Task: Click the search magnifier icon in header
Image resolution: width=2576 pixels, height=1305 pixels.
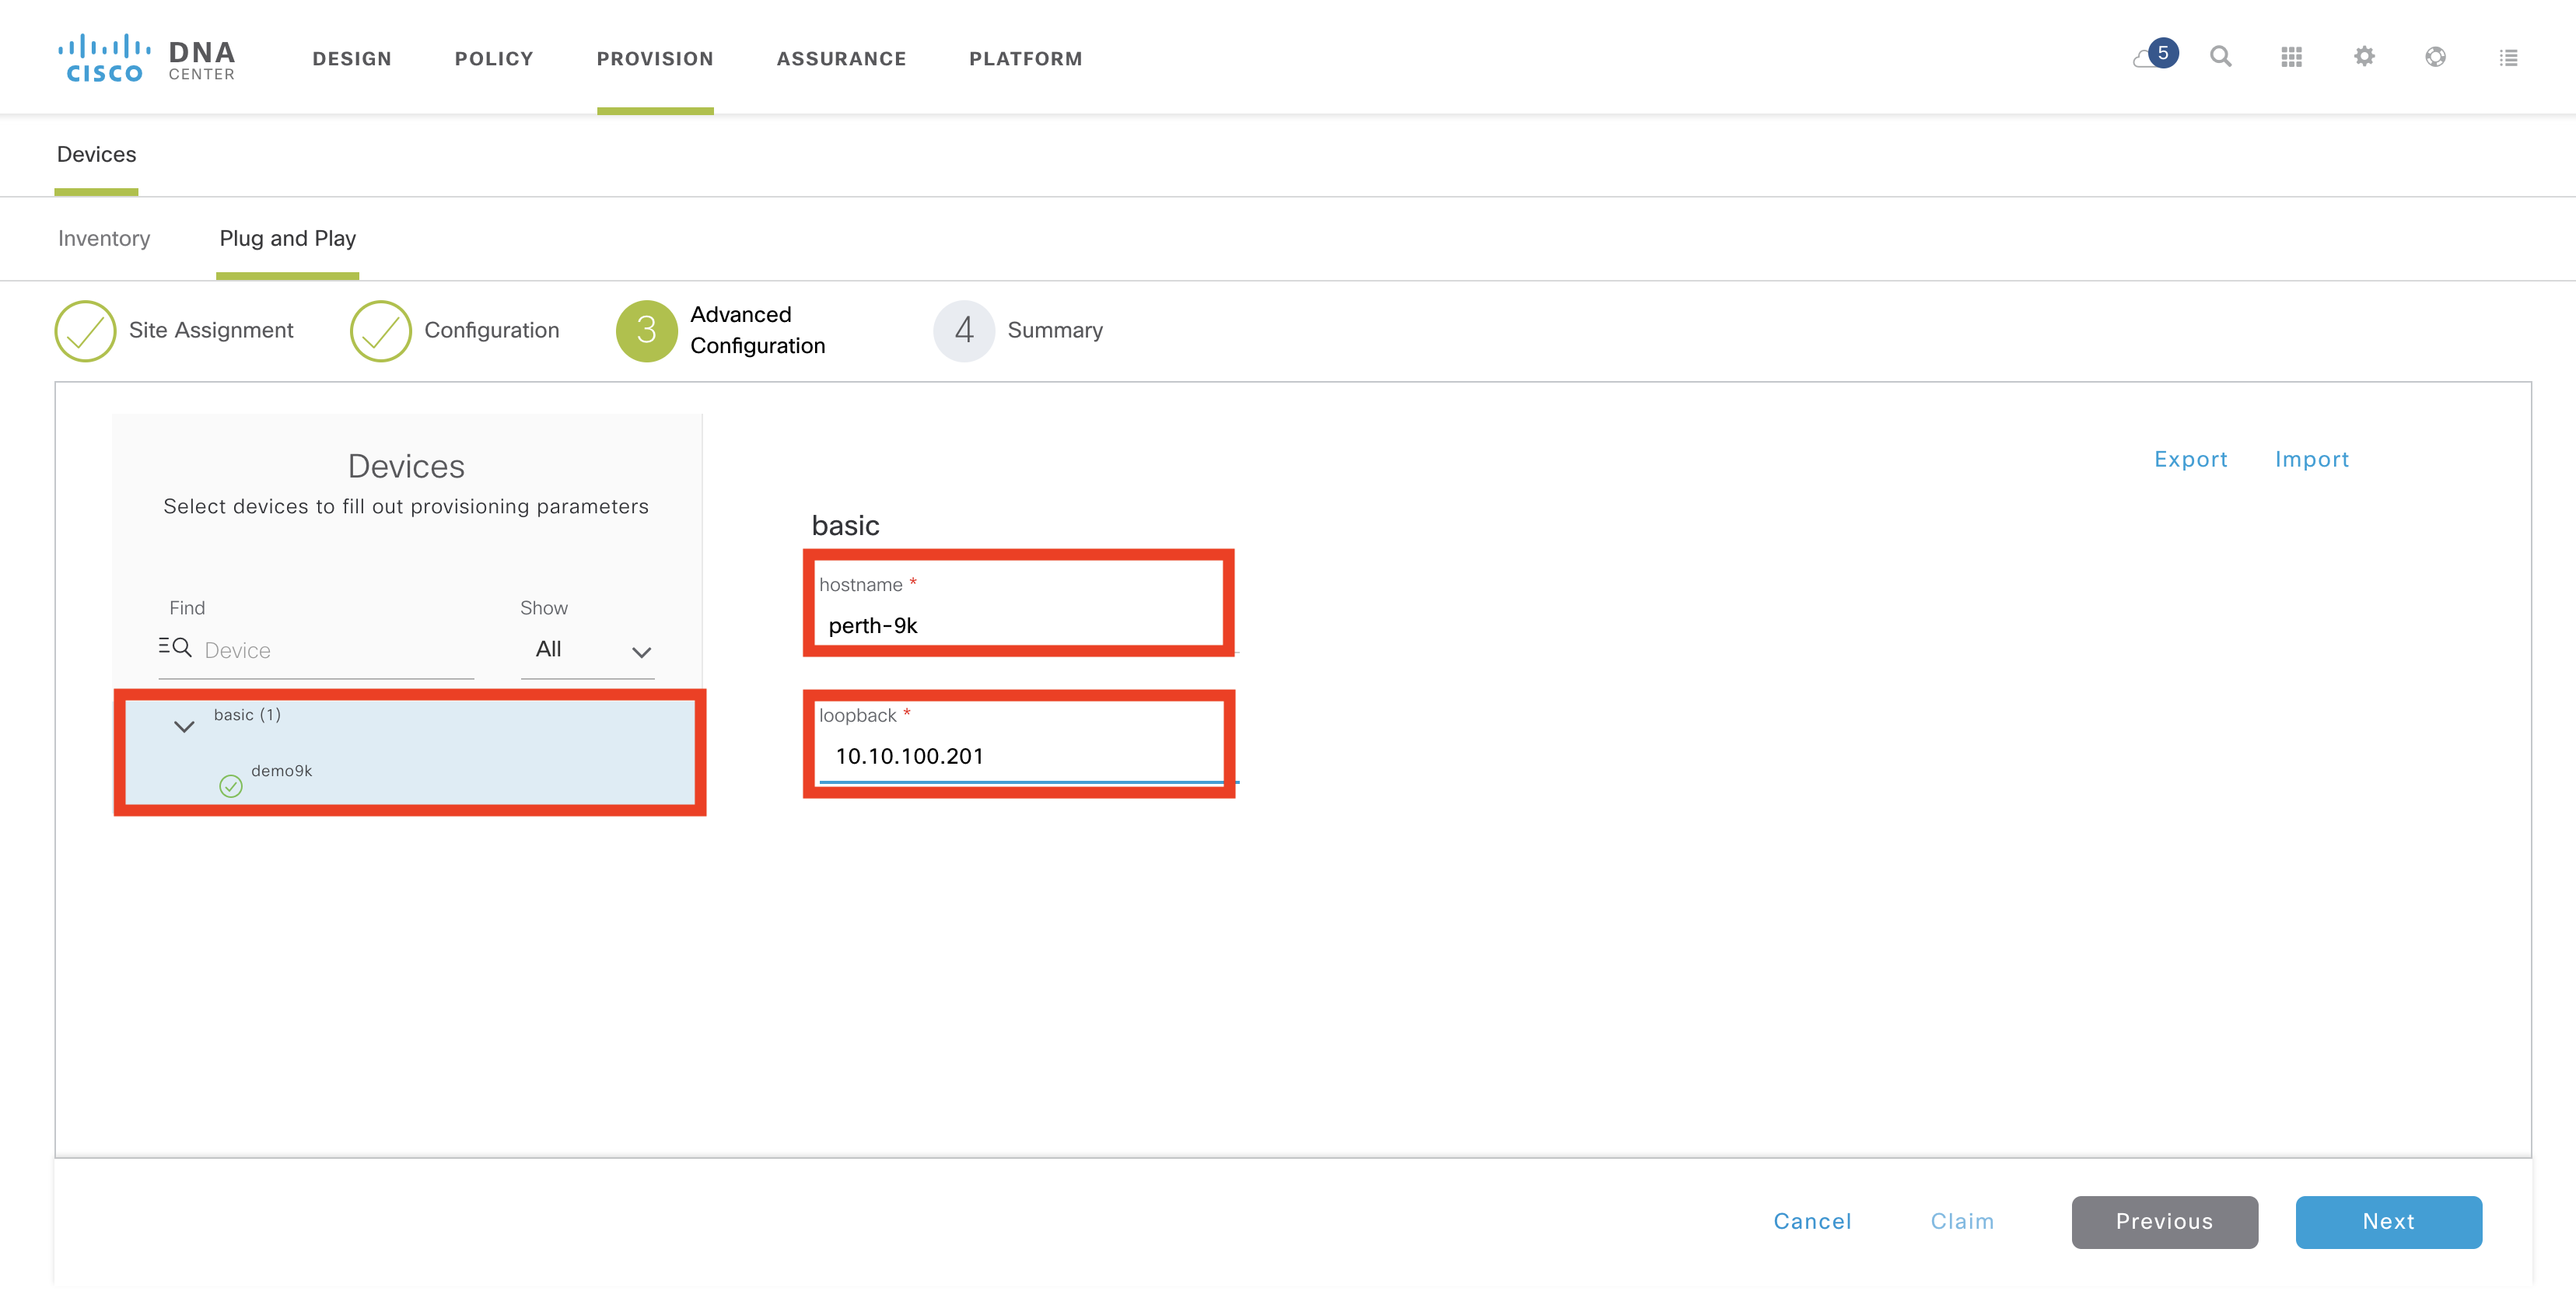Action: [2220, 57]
